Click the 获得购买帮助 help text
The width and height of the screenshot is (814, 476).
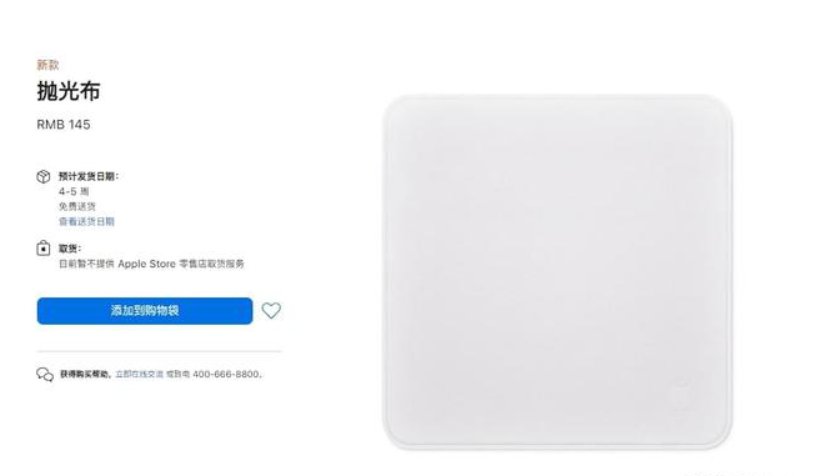[x=86, y=374]
